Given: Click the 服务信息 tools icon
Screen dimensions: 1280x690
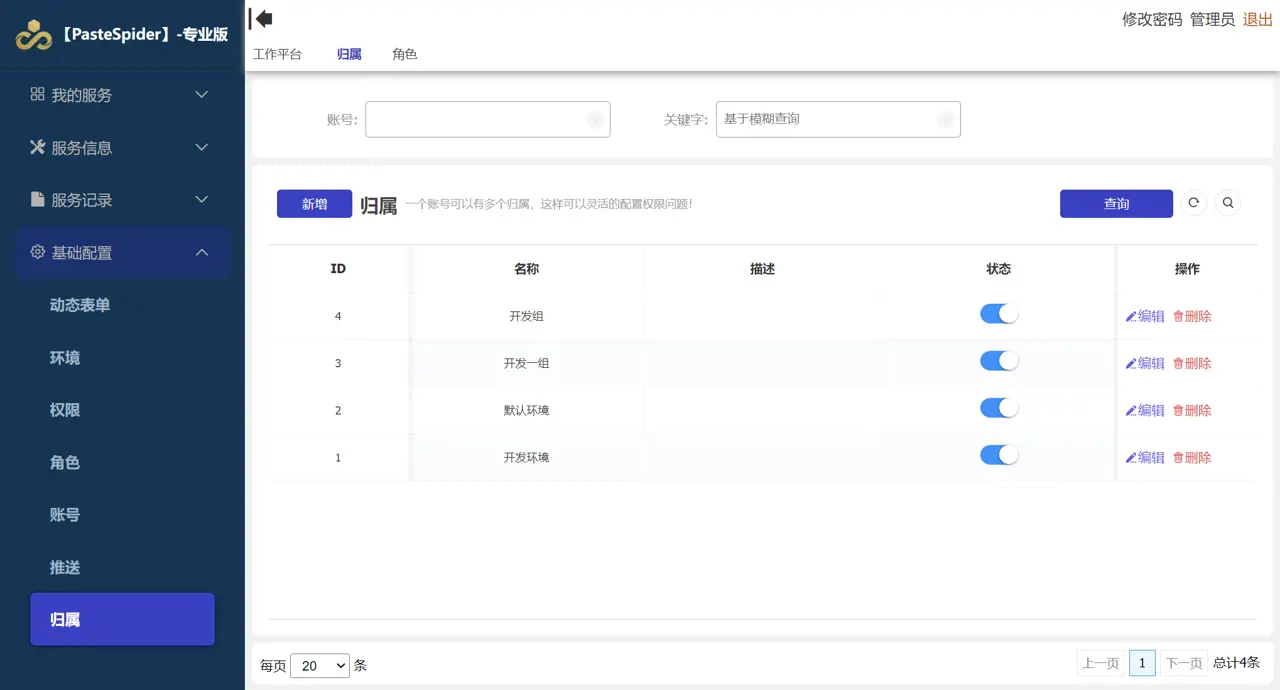Looking at the screenshot, I should 37,147.
